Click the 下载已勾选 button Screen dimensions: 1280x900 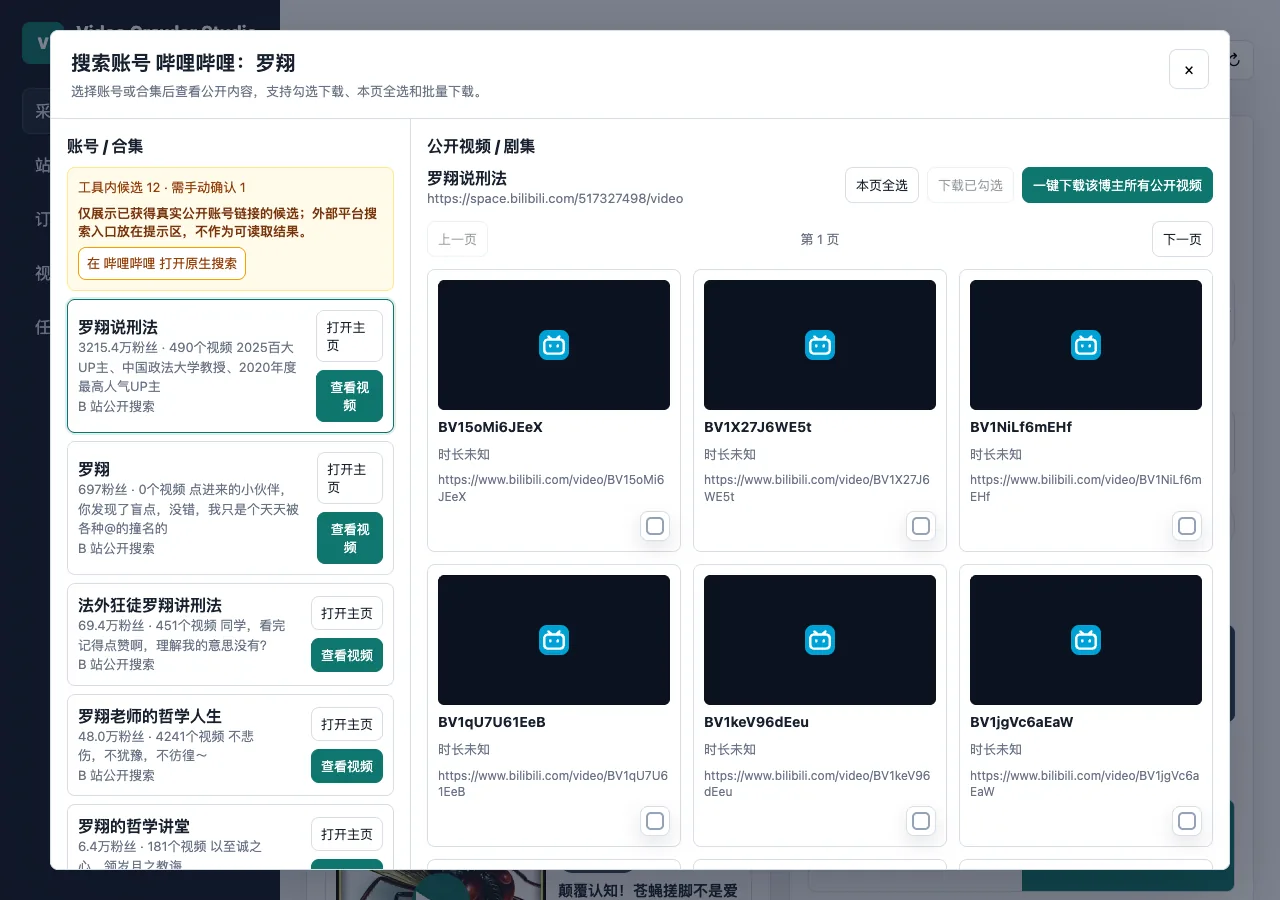coord(970,185)
